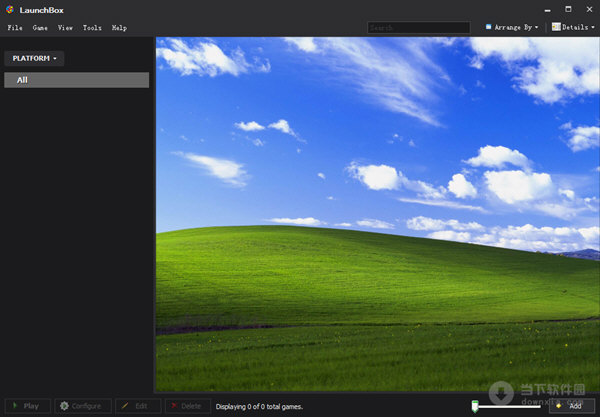Click the red Delete icon
The width and height of the screenshot is (600, 417).
(x=174, y=406)
